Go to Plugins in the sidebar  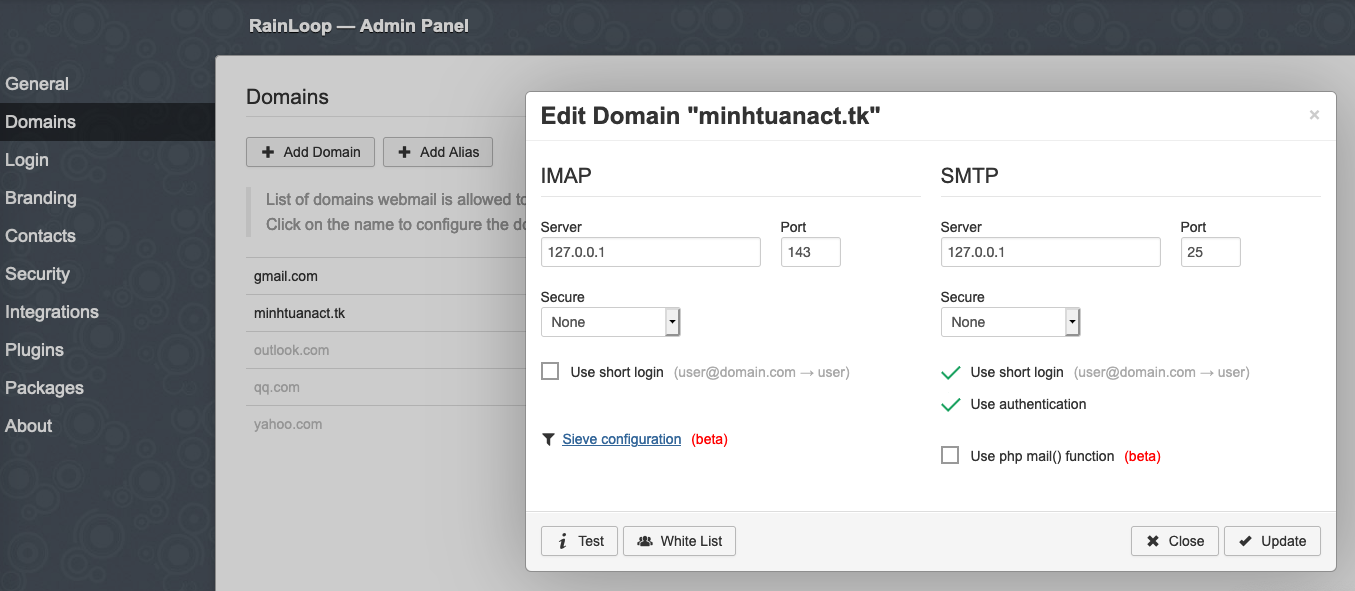[34, 350]
